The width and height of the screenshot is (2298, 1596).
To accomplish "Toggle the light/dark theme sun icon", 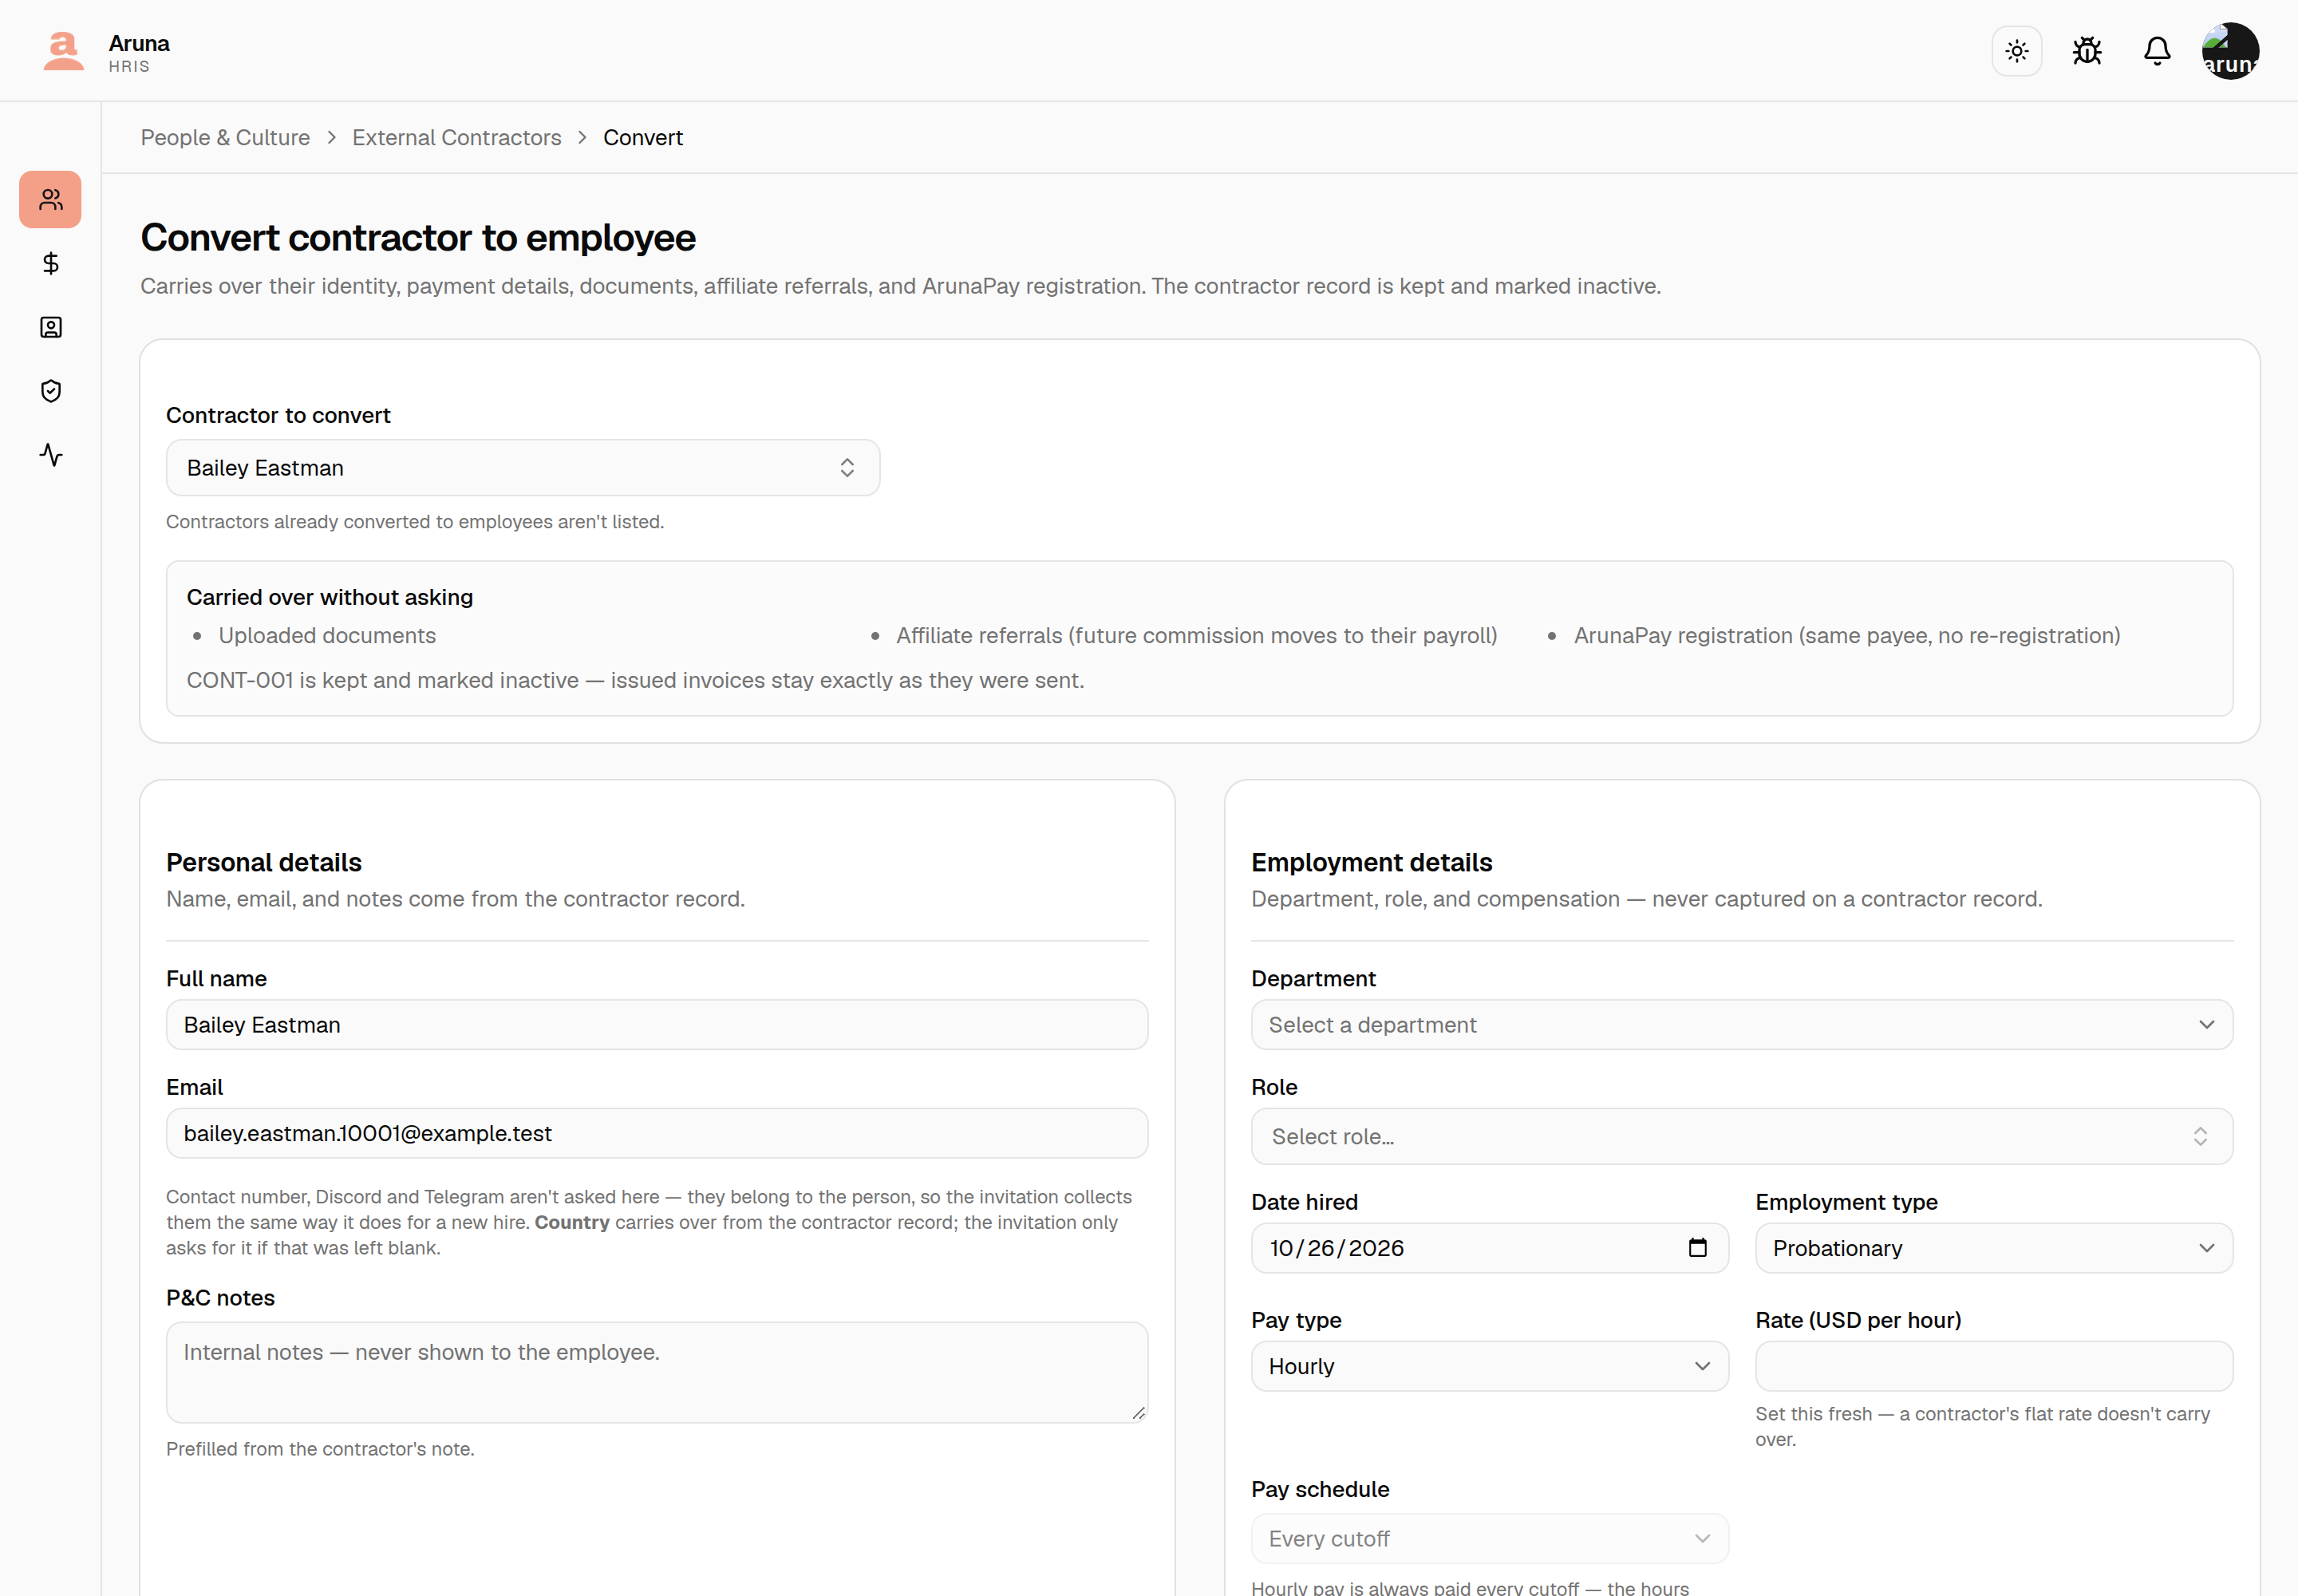I will (x=2016, y=51).
